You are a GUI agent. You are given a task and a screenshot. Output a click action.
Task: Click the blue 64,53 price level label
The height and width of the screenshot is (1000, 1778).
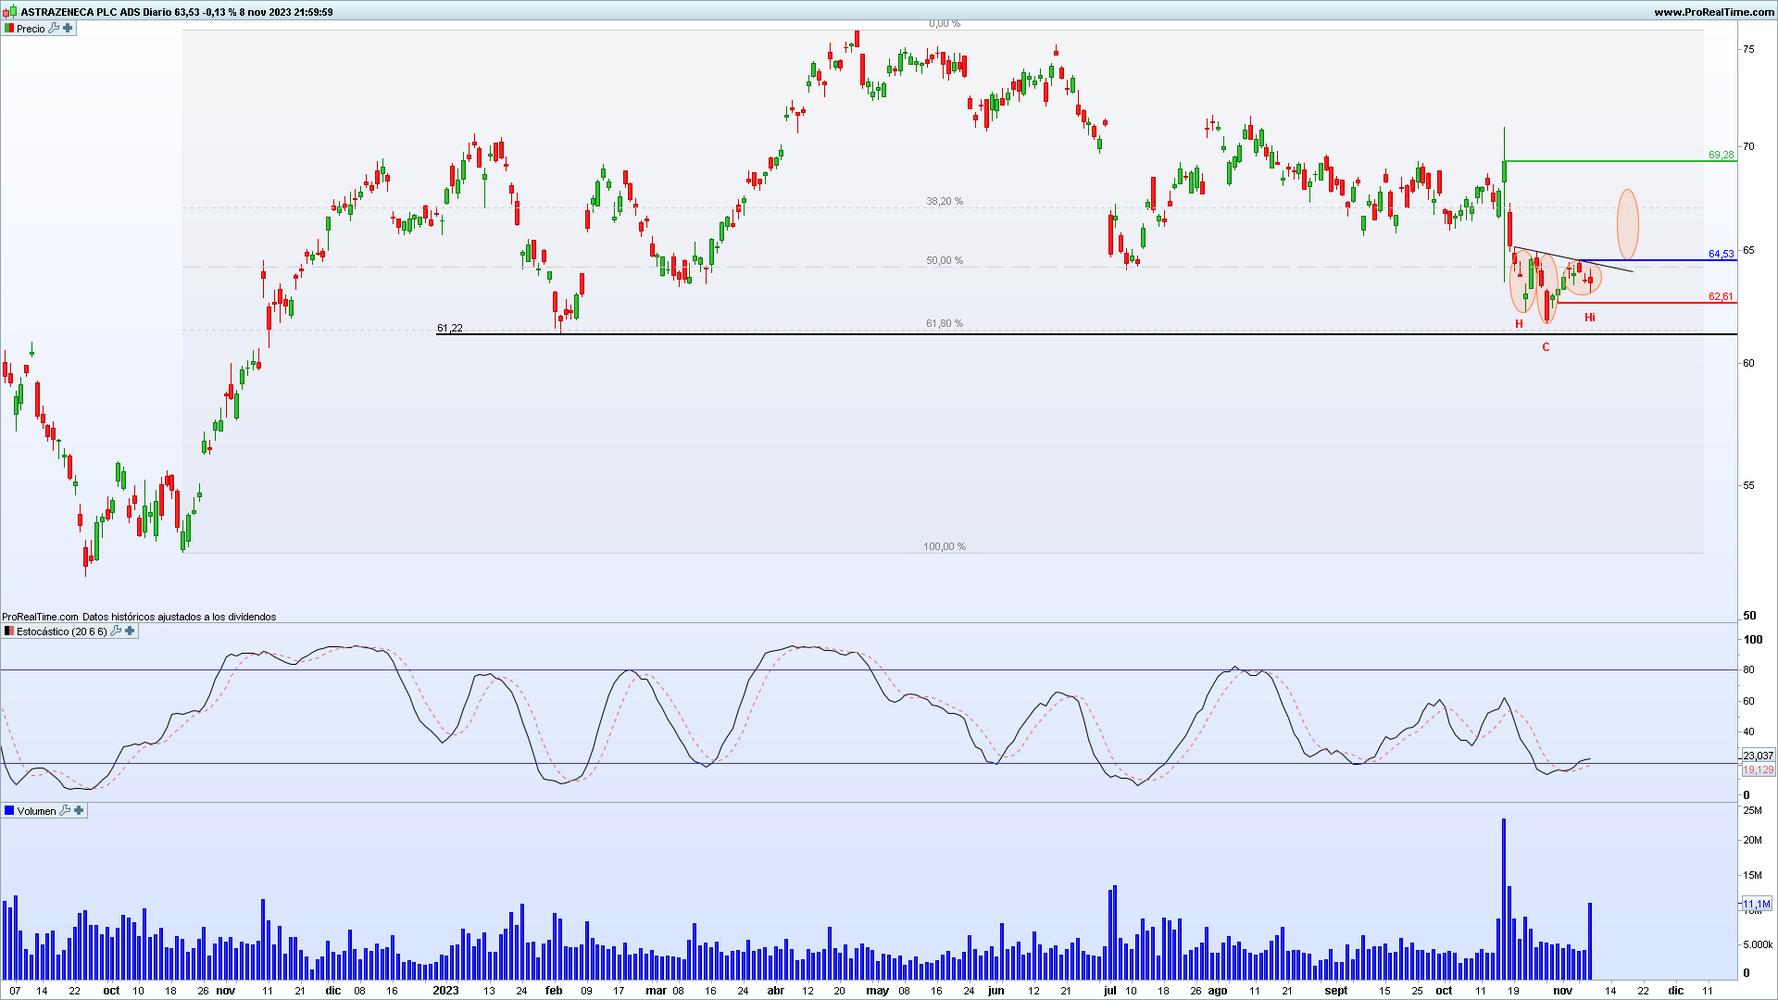coord(1721,254)
